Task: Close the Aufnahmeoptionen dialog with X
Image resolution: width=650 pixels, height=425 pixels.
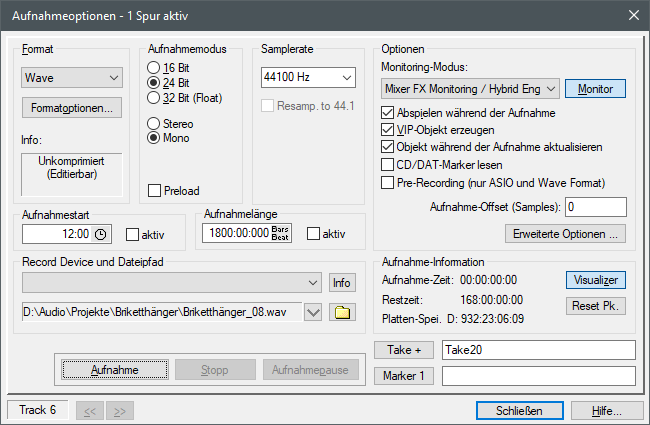Action: 634,15
